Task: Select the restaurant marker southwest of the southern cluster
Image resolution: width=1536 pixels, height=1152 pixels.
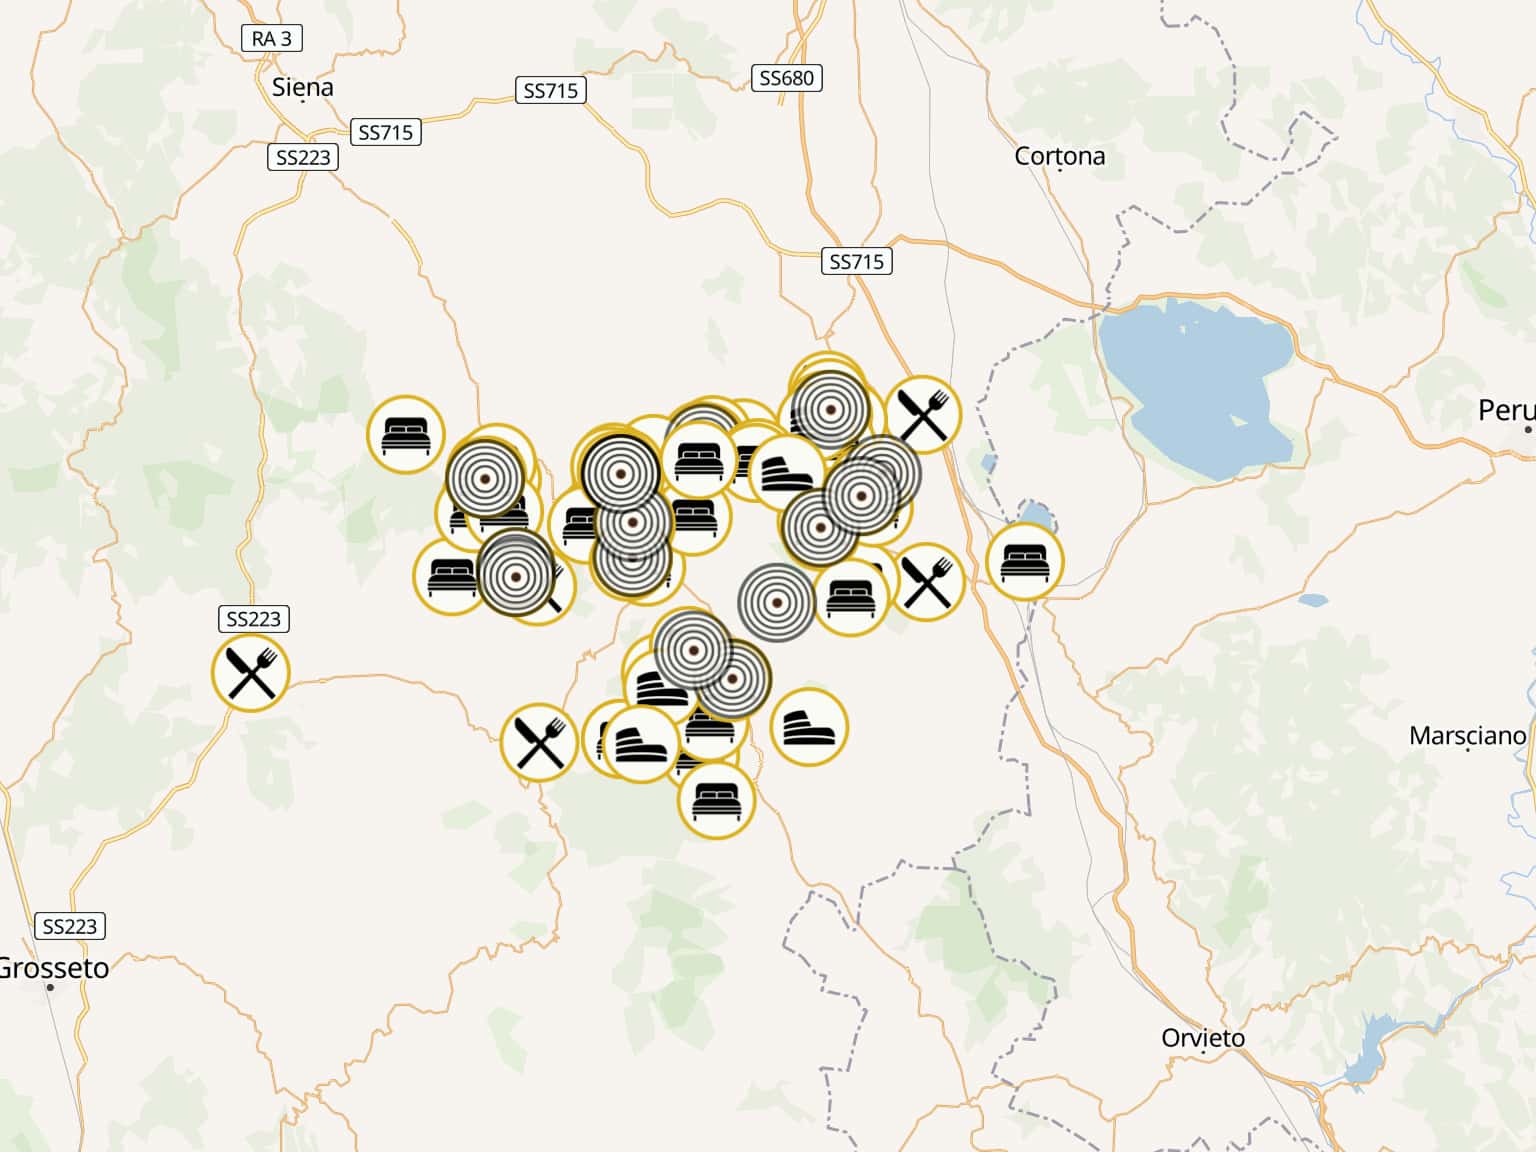Action: [540, 741]
